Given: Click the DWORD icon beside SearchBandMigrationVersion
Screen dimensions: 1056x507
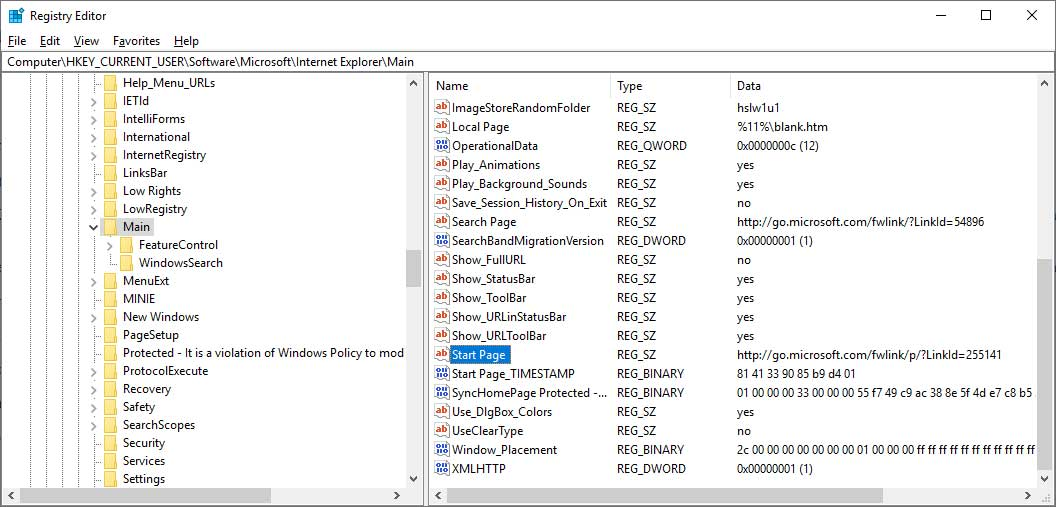Looking at the screenshot, I should click(442, 240).
